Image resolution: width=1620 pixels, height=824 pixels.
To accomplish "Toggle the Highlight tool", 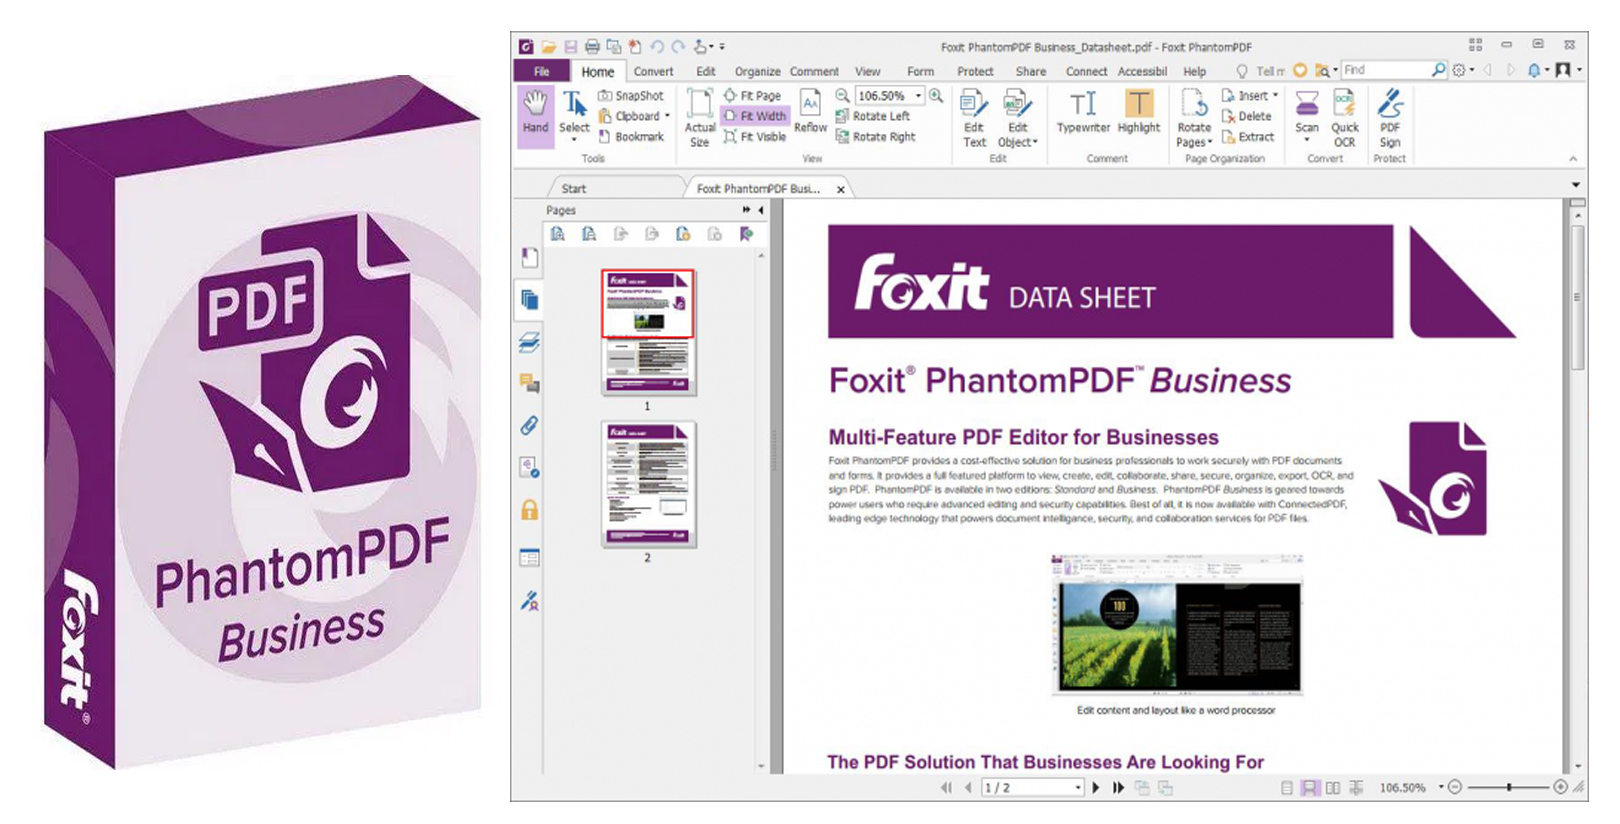I will point(1139,111).
